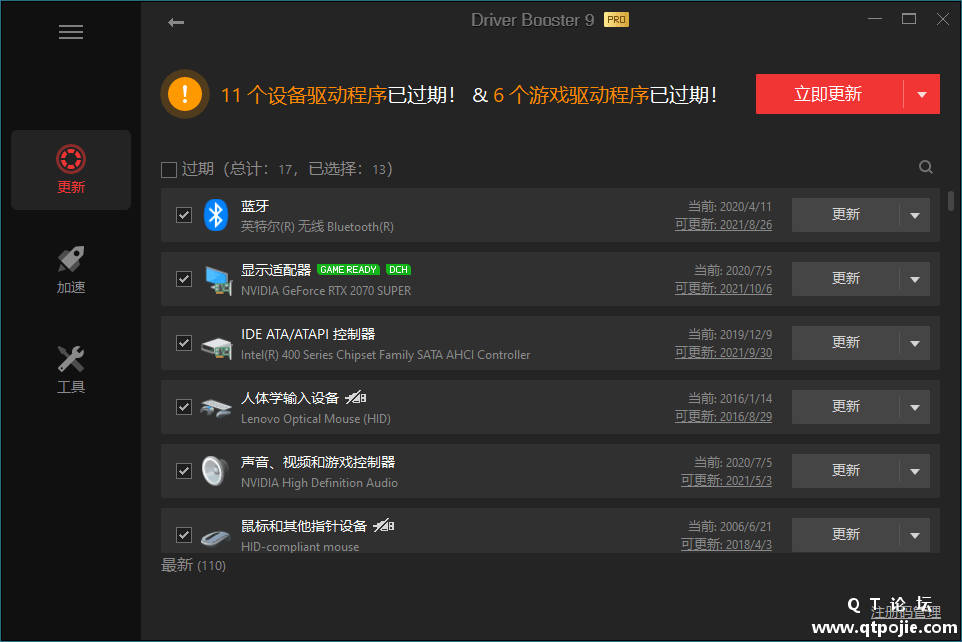Click the Lenovo Optical Mouse device icon
The height and width of the screenshot is (642, 962).
coord(216,408)
